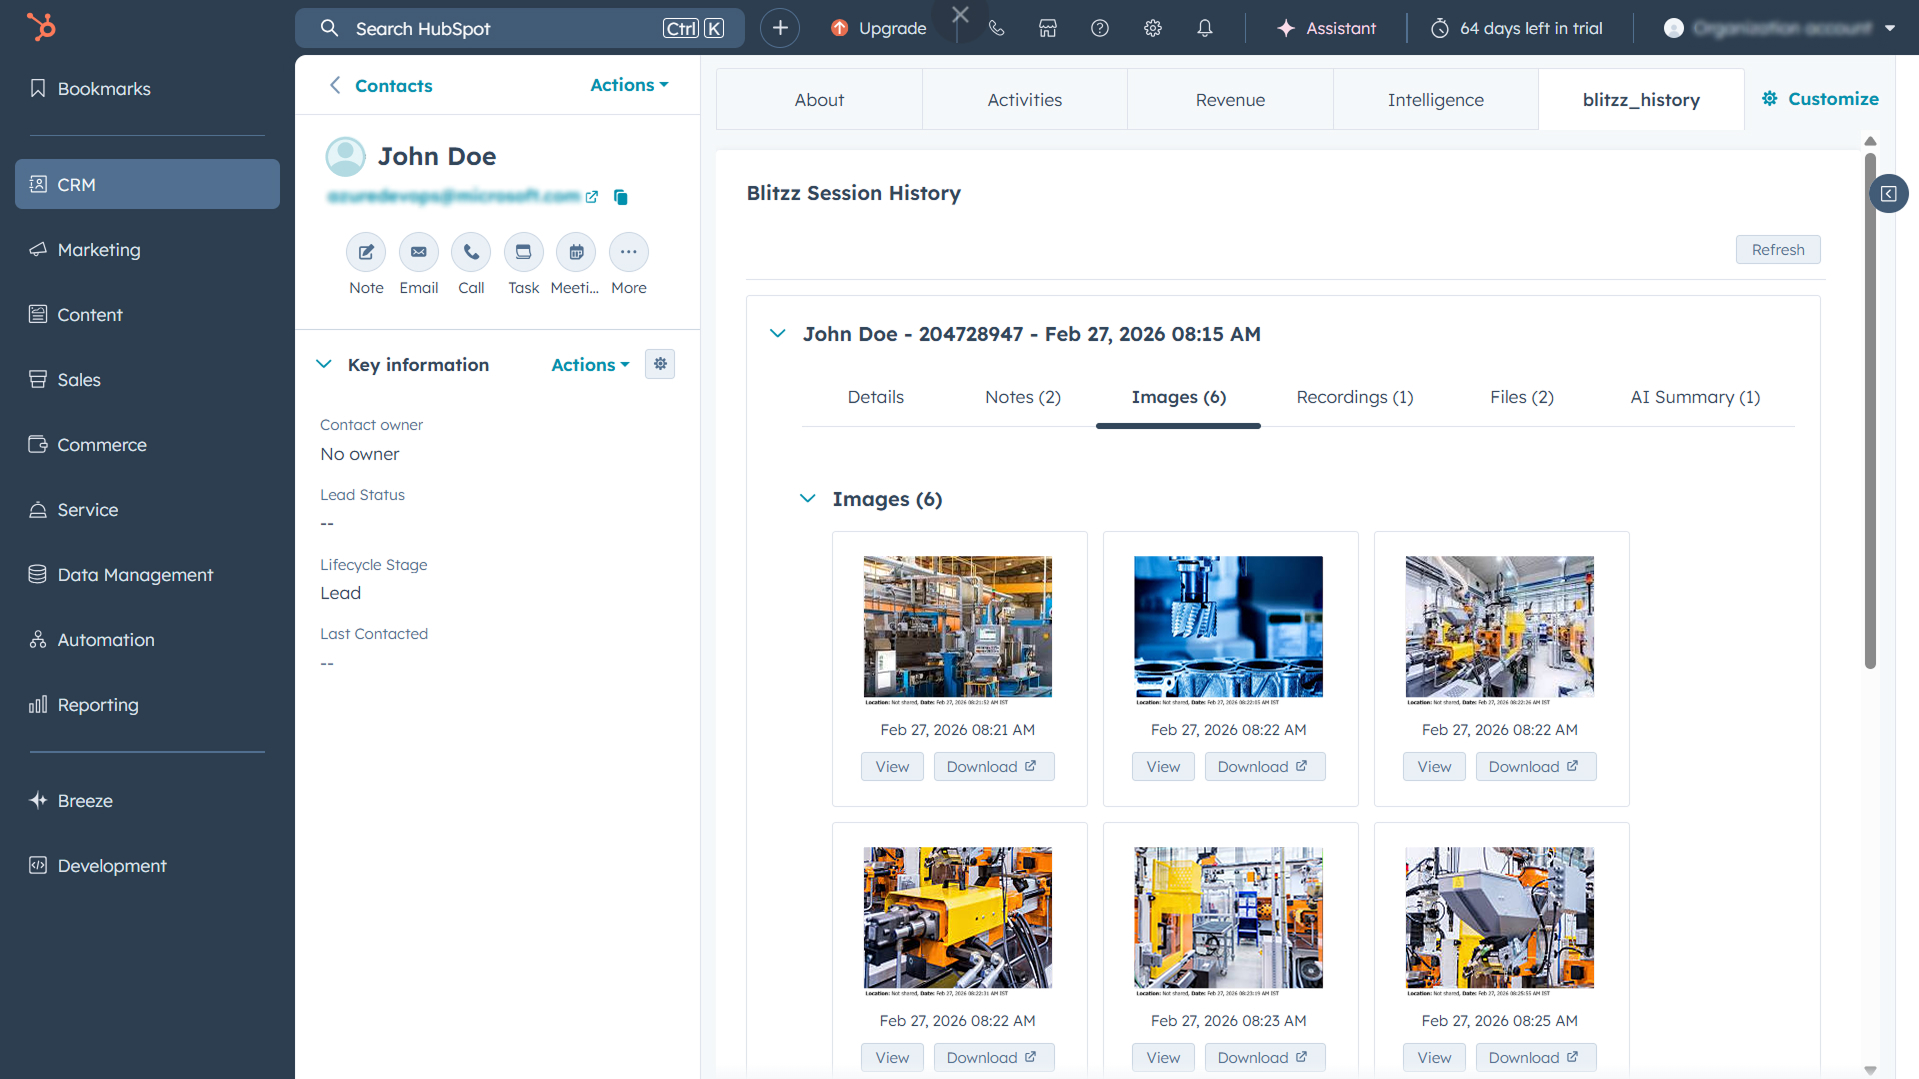Go back to Contacts list
This screenshot has width=1919, height=1079.
click(x=381, y=86)
